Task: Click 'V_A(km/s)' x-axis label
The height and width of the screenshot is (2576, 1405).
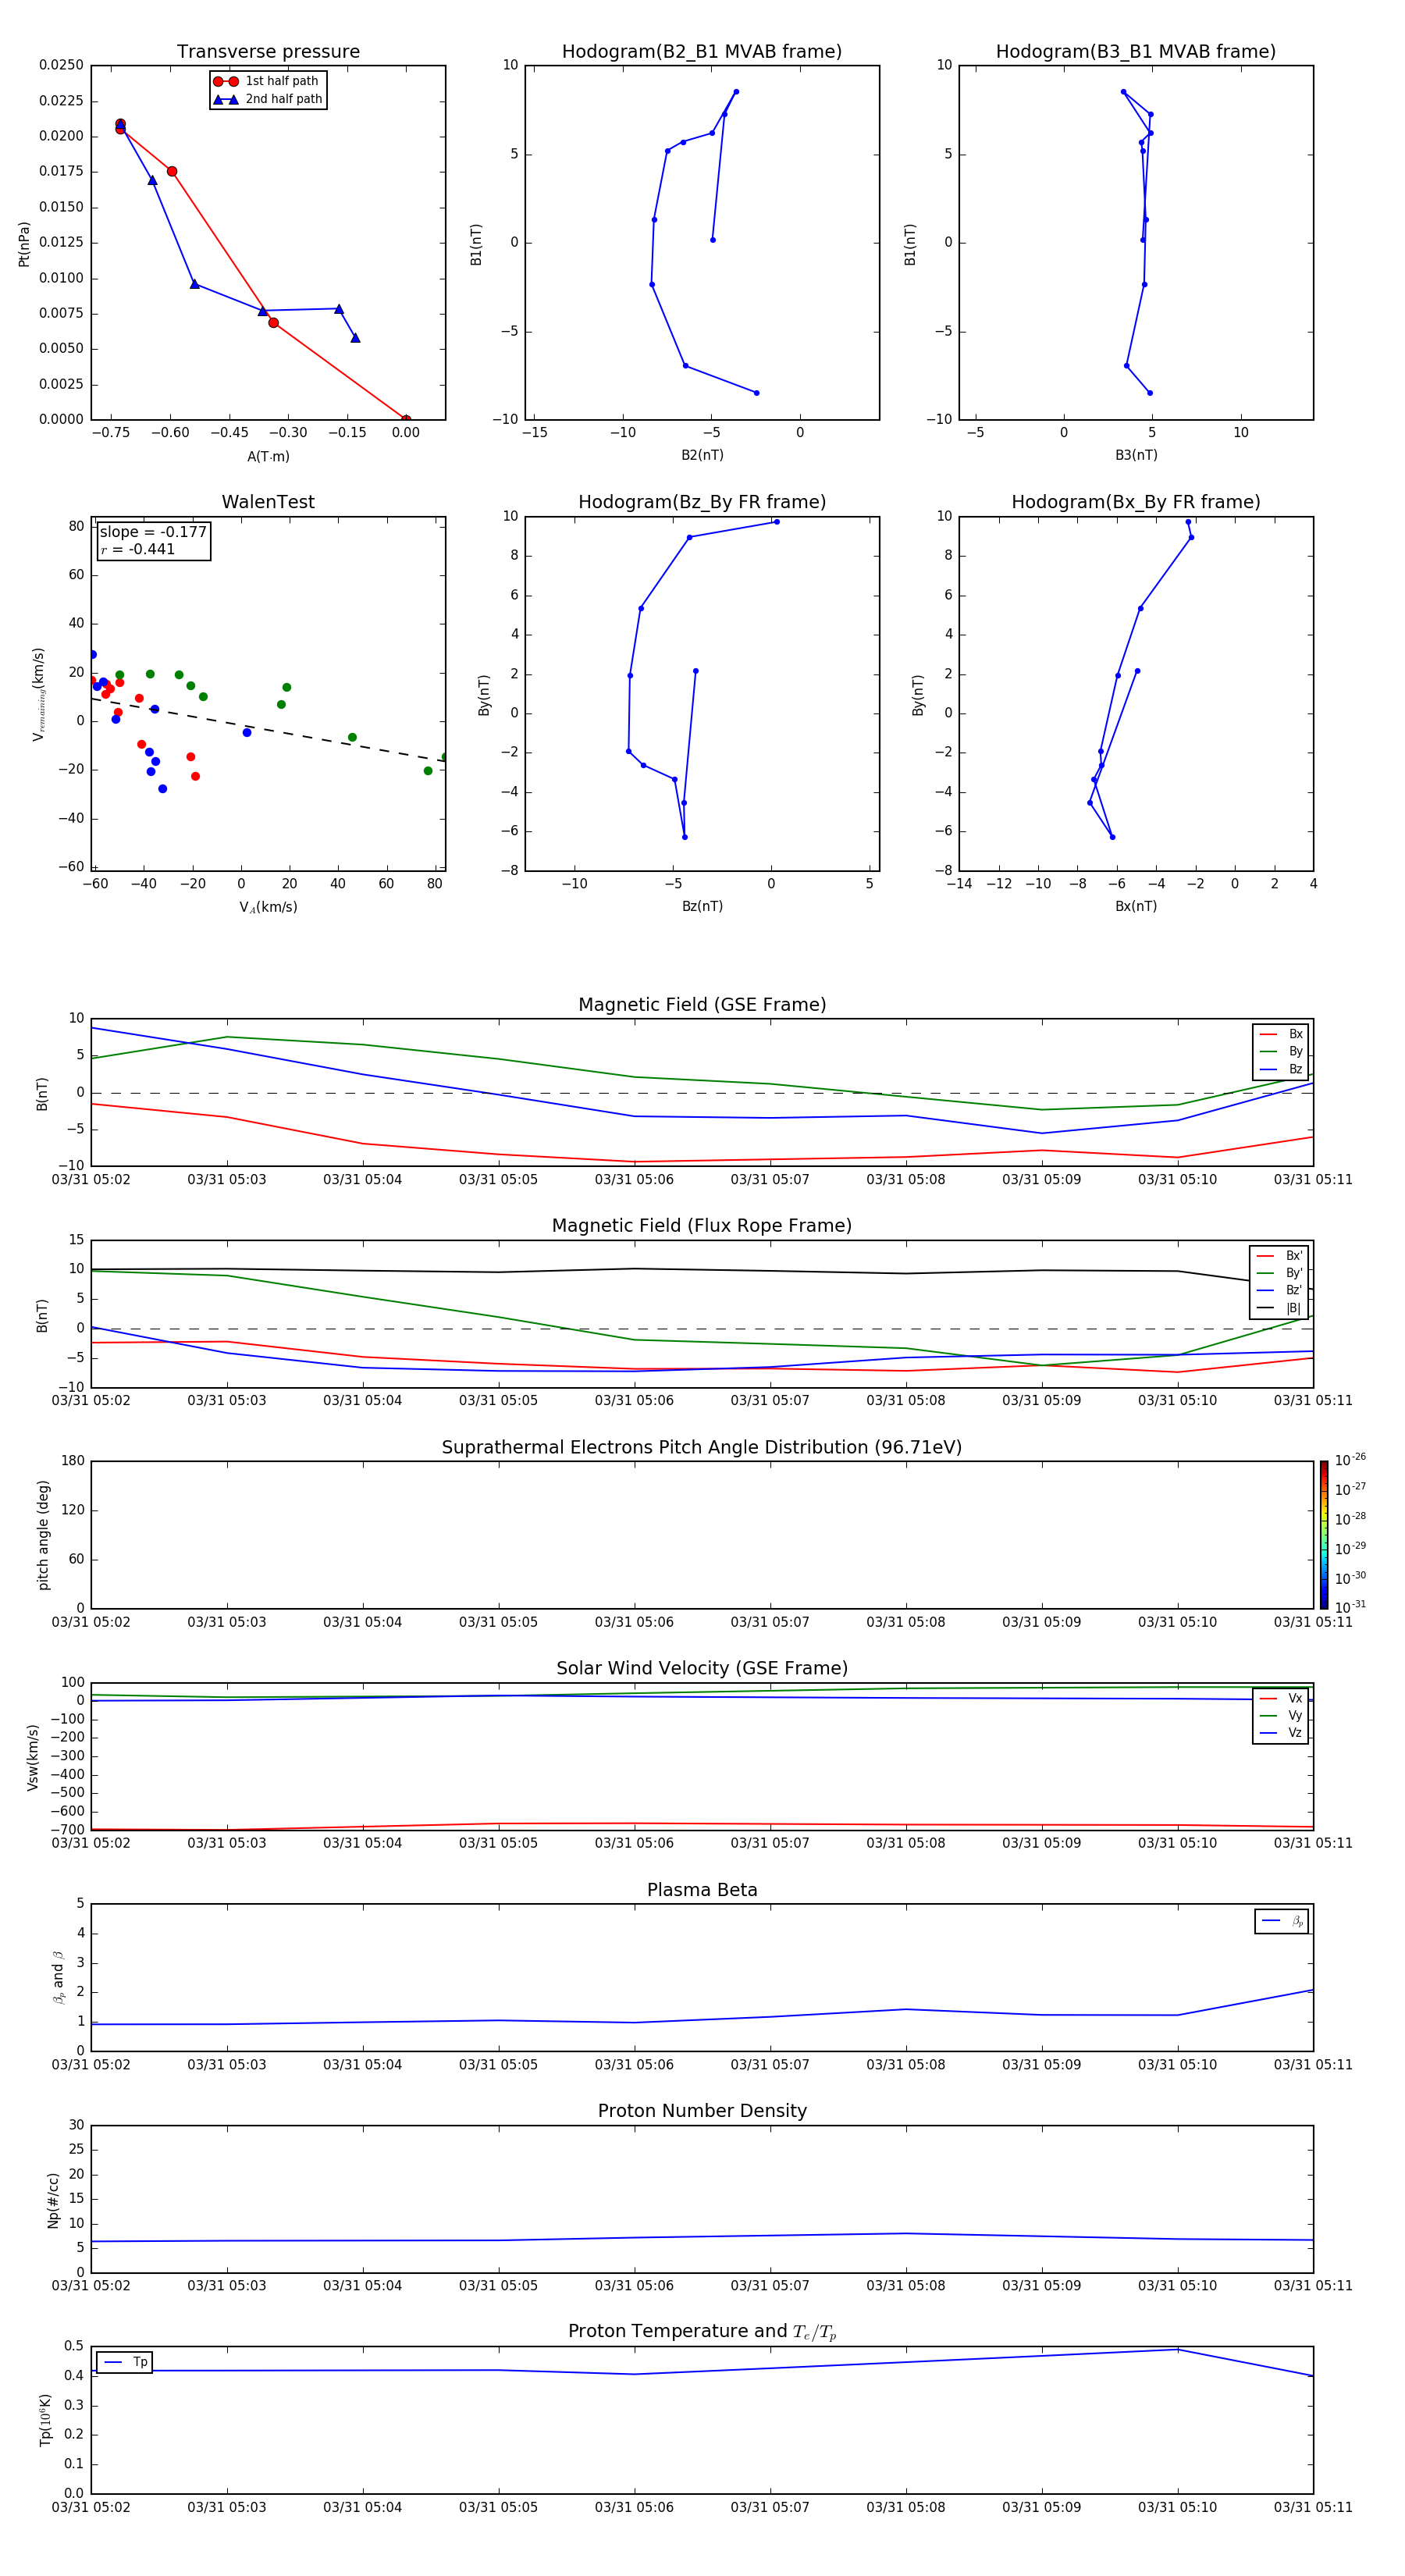Action: (x=268, y=907)
